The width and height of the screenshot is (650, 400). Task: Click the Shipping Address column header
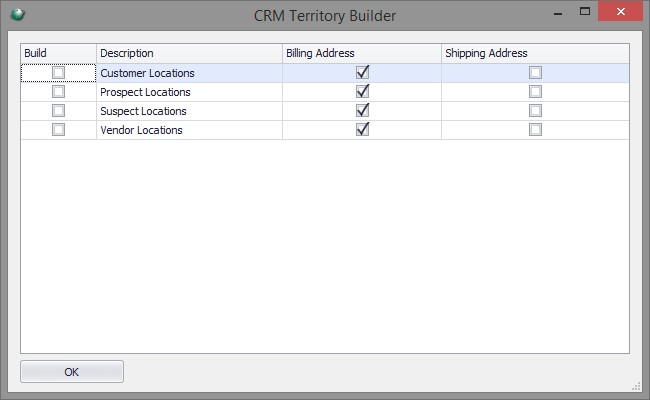coord(535,53)
